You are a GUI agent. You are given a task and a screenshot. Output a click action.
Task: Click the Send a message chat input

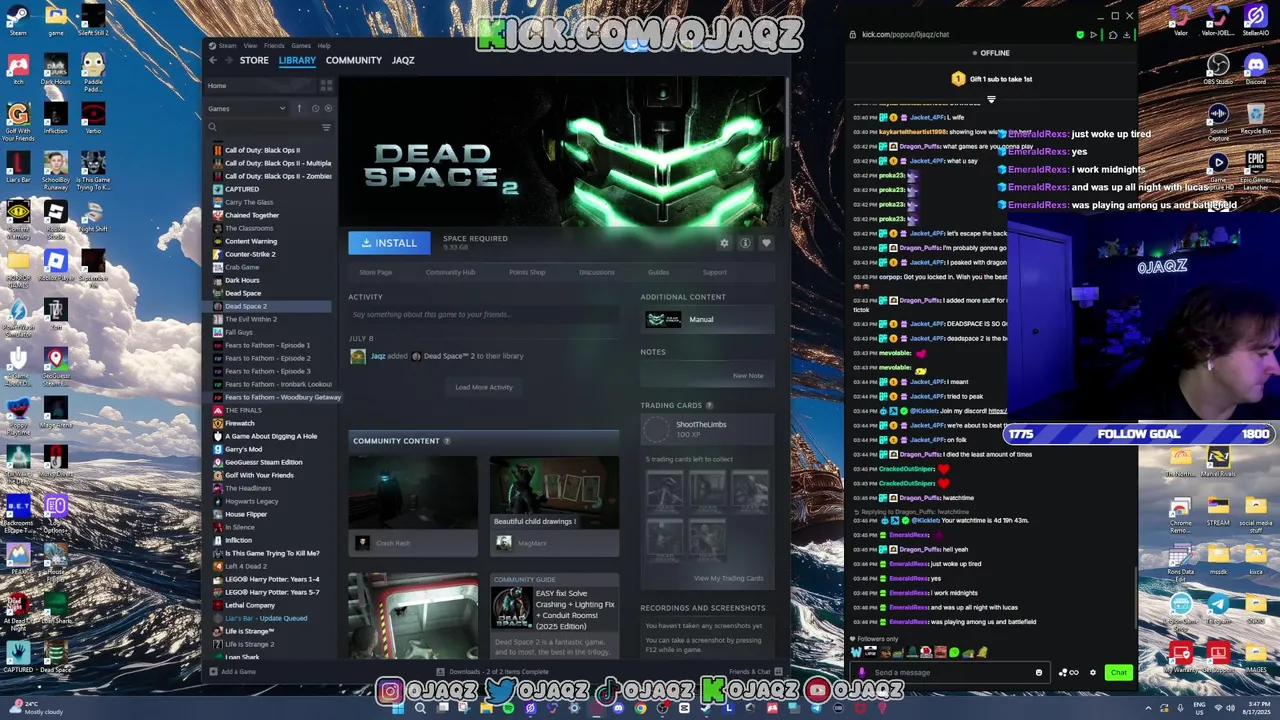click(x=950, y=672)
